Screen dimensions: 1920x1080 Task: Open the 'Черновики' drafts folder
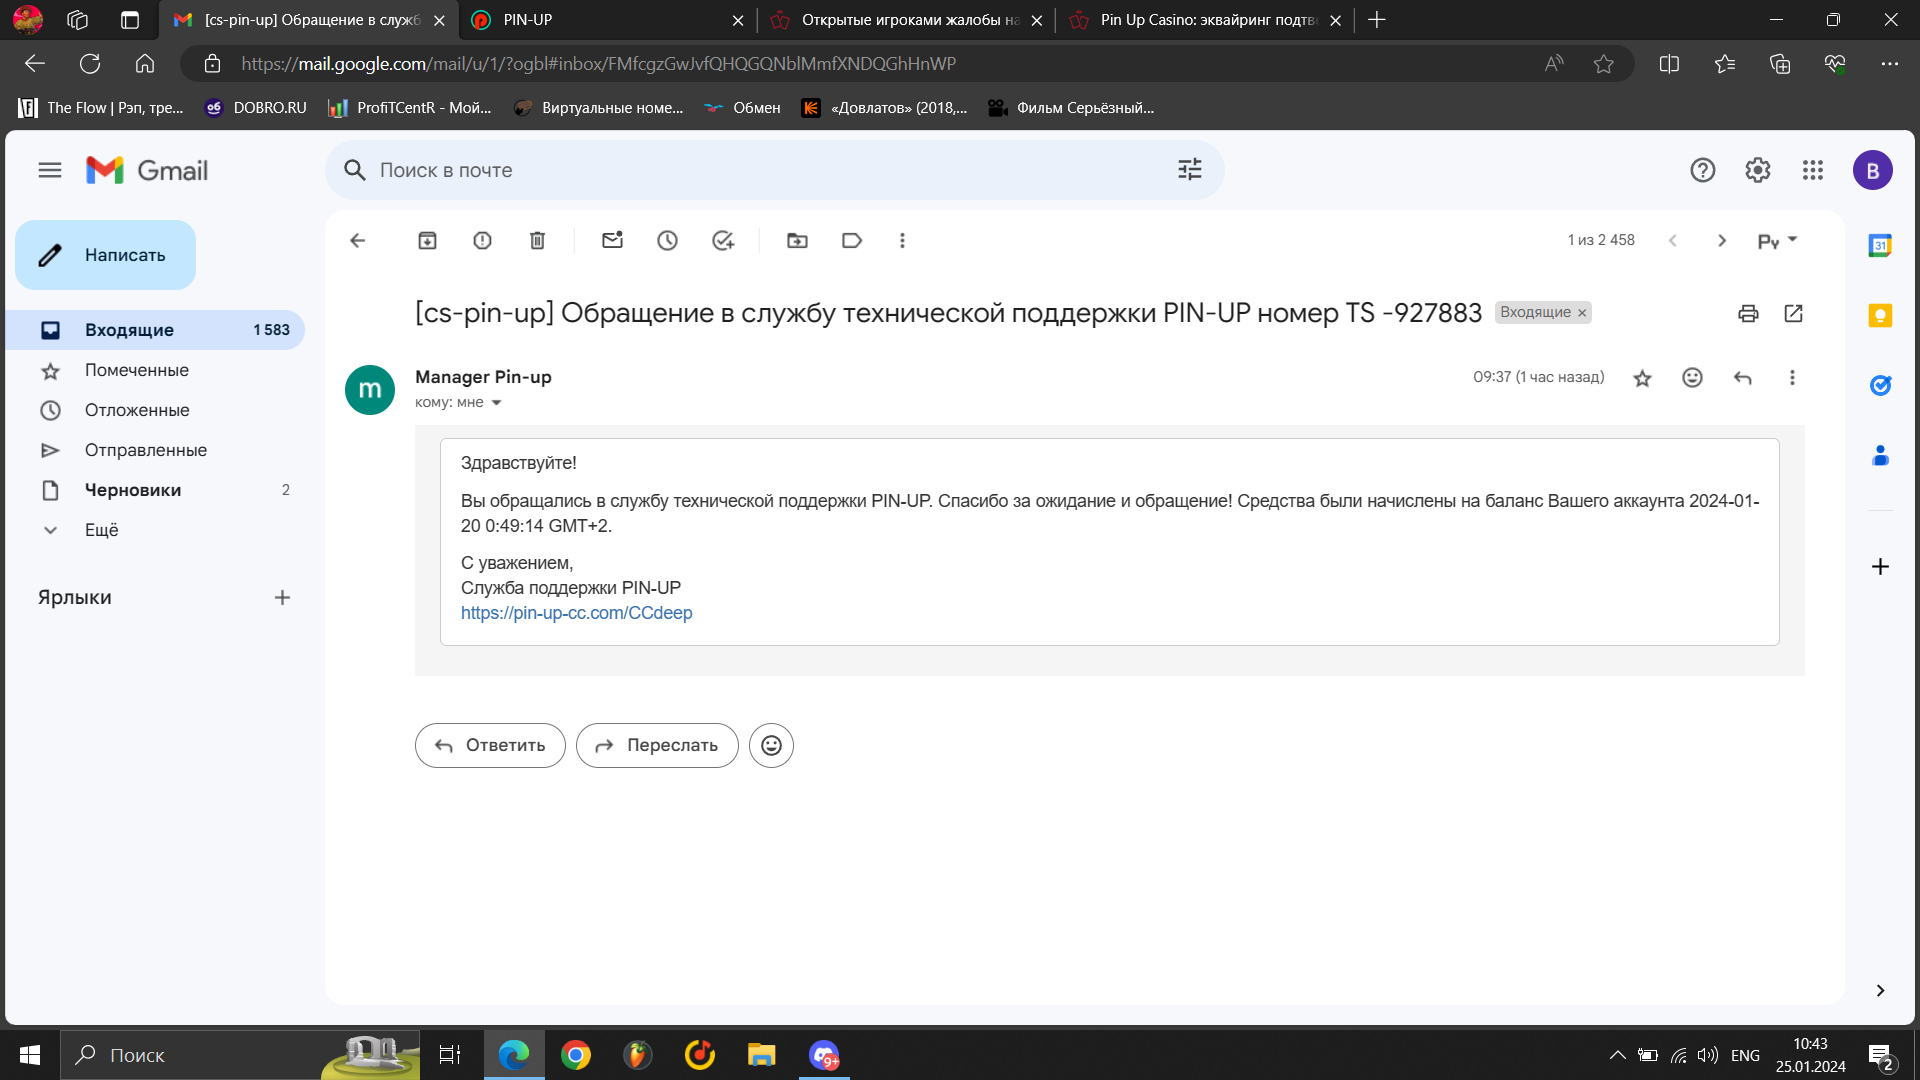(x=155, y=490)
